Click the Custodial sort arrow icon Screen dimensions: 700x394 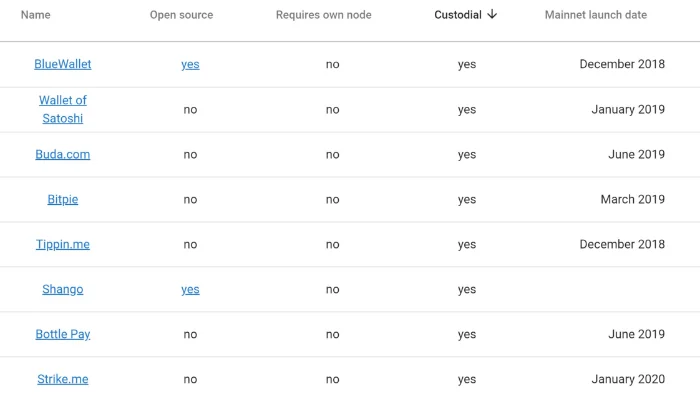click(492, 14)
